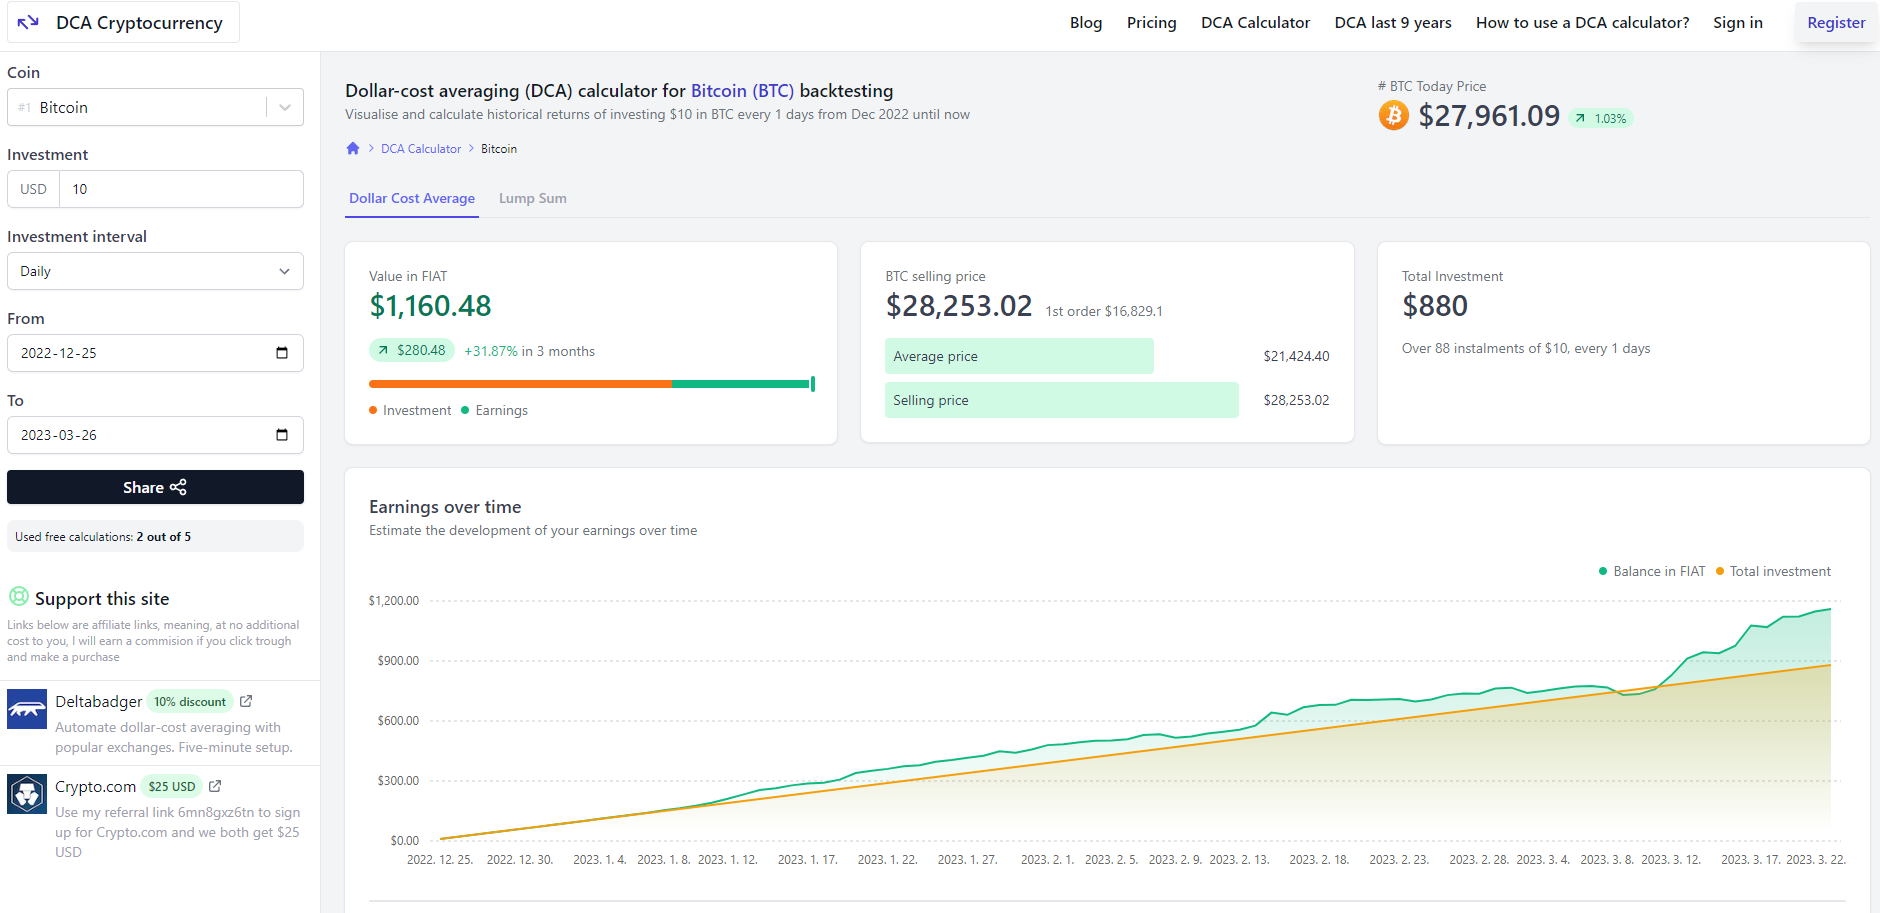Open calendar picker for From date
This screenshot has height=913, width=1880.
pos(282,353)
